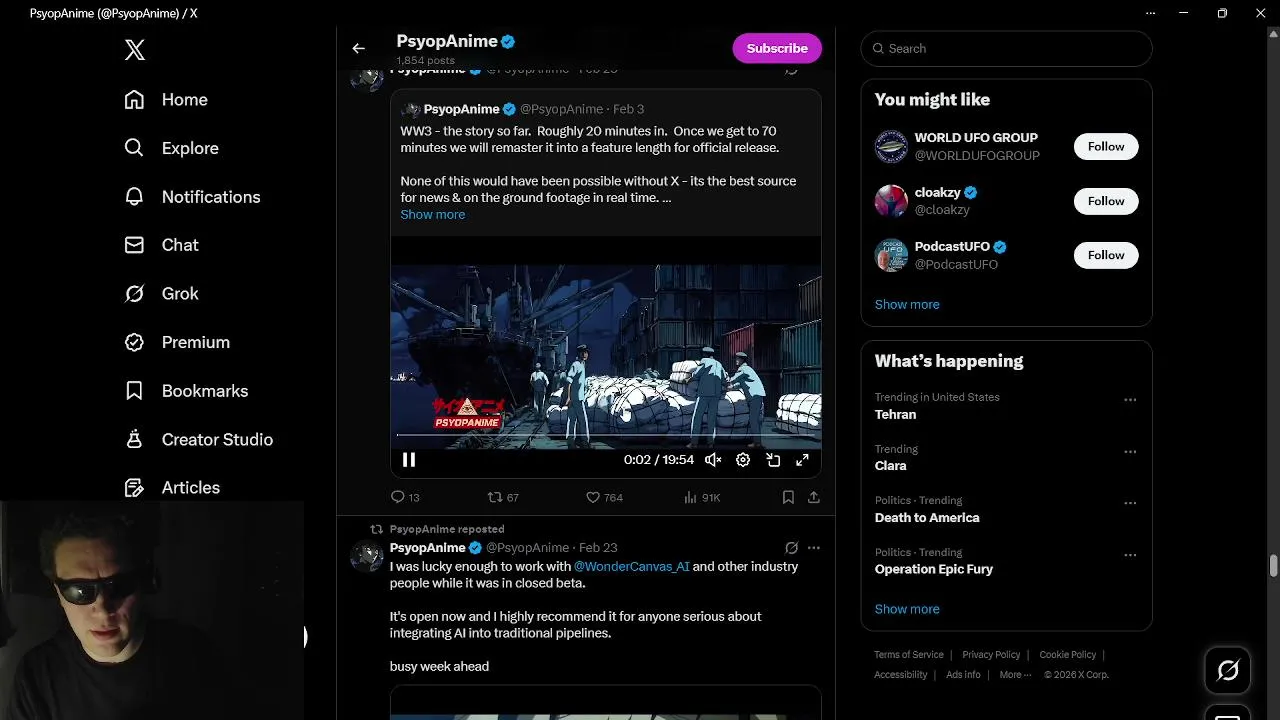The height and width of the screenshot is (720, 1280).
Task: Click the Subscribe button
Action: point(777,48)
